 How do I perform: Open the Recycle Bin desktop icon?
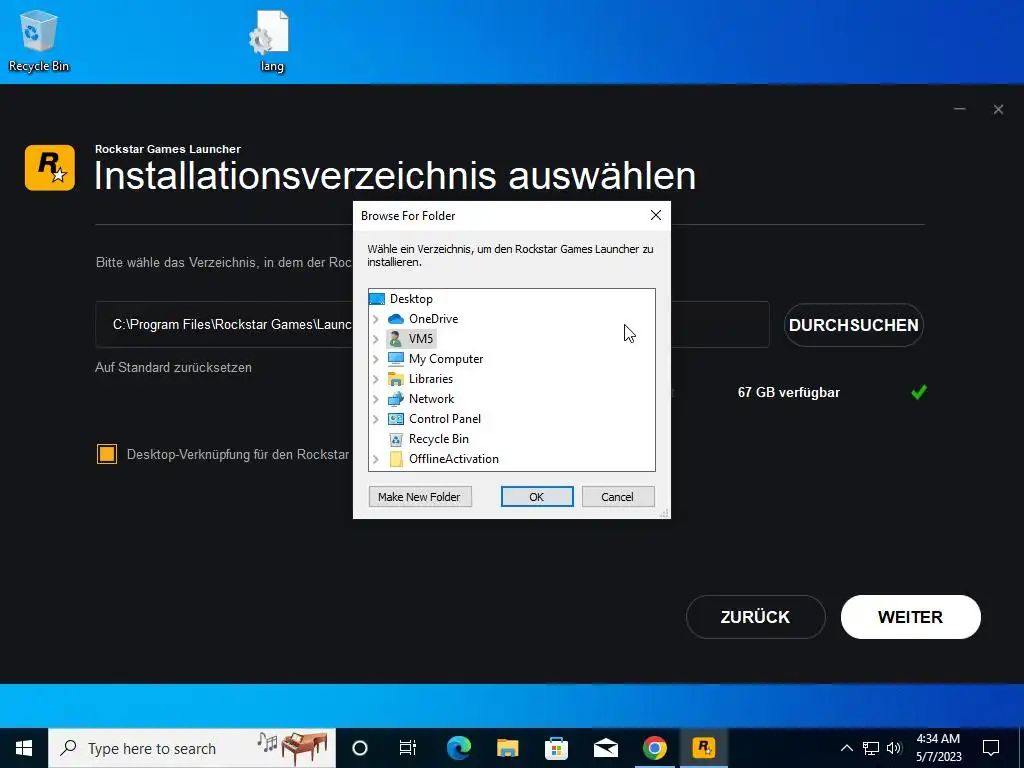pyautogui.click(x=39, y=40)
